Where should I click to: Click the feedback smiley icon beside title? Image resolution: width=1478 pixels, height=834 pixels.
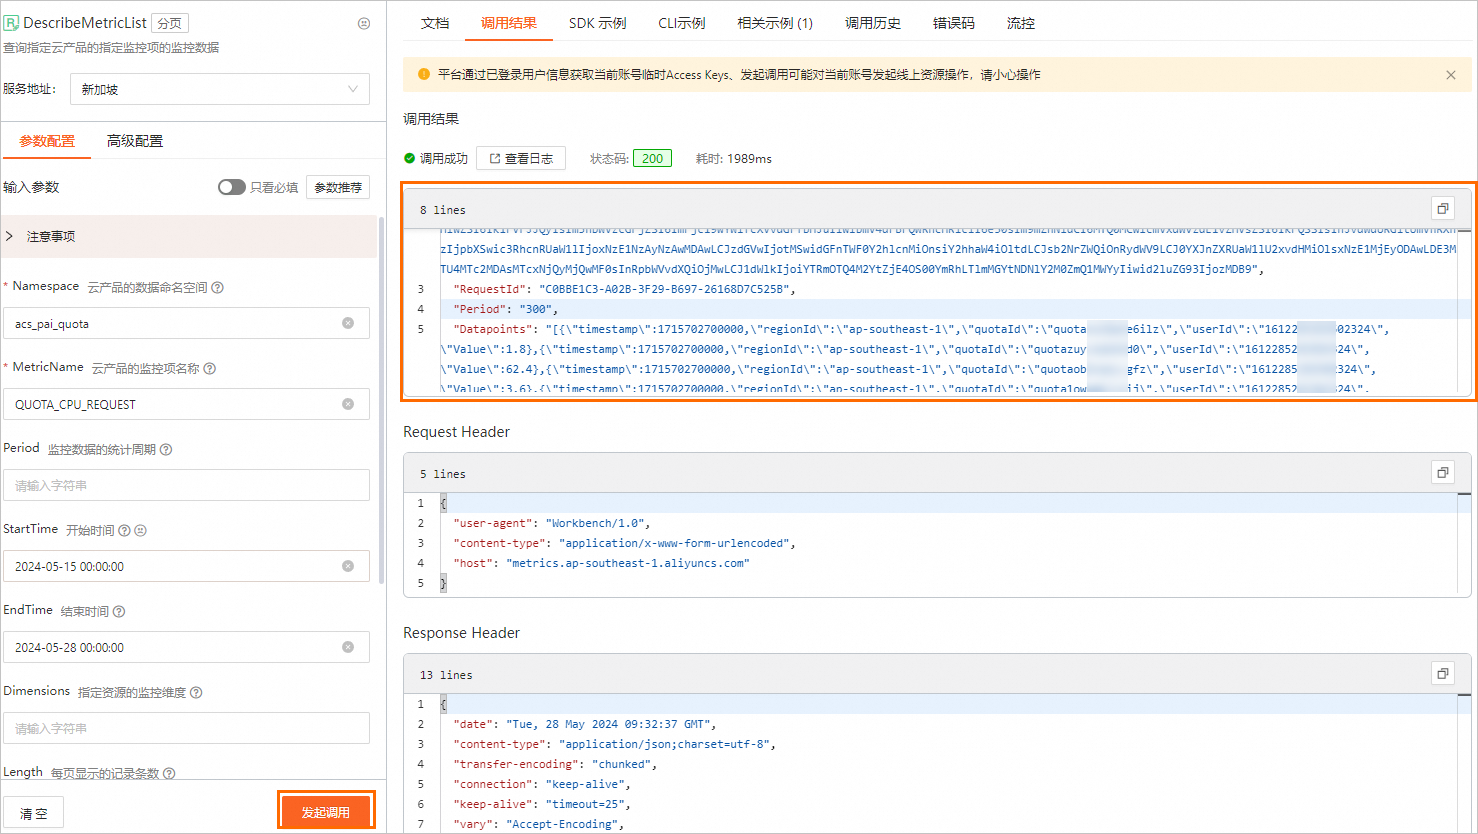[364, 23]
